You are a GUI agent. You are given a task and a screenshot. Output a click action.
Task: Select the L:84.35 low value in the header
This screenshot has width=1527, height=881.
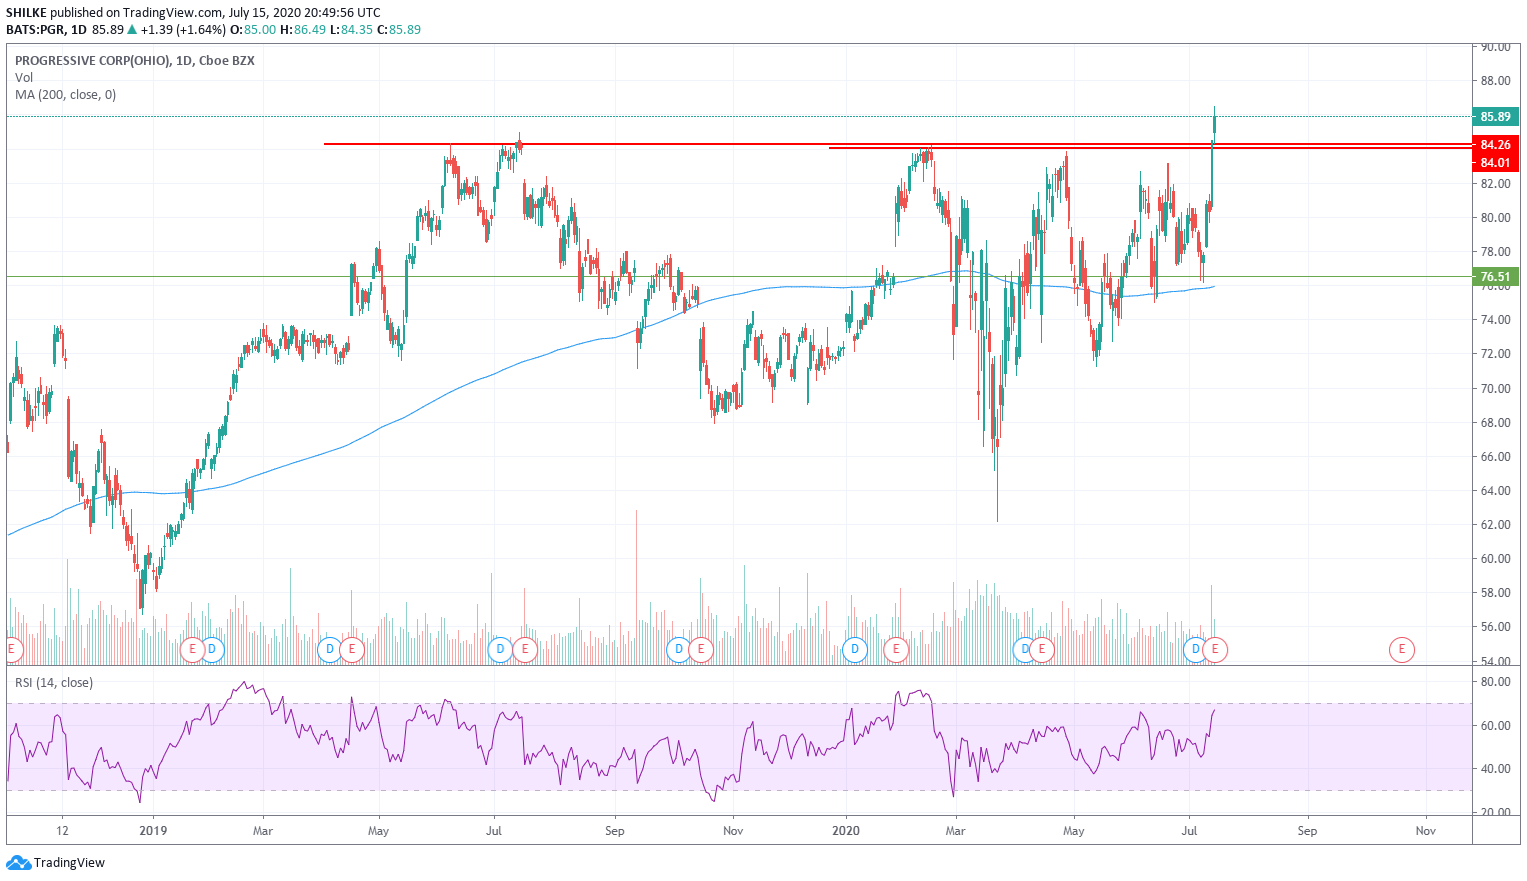(352, 30)
